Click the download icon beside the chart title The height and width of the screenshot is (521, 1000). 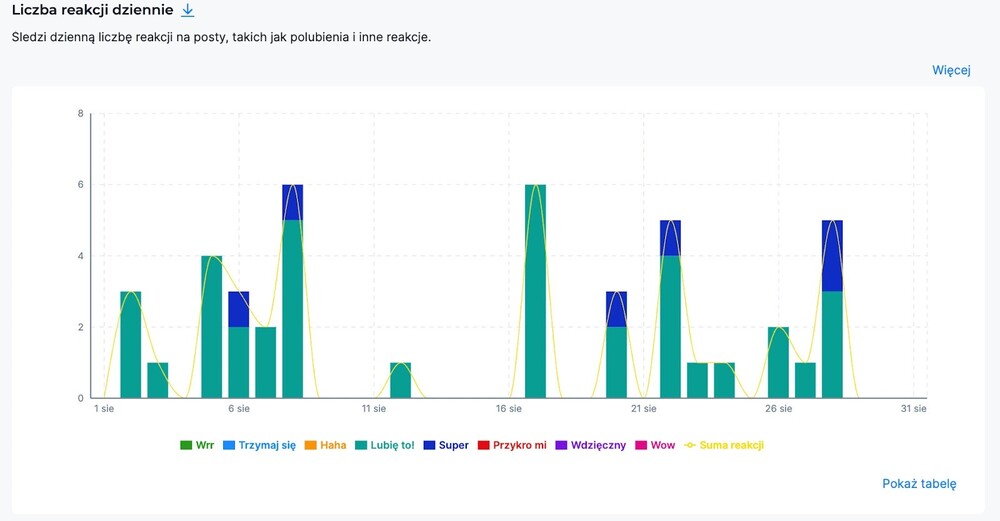point(187,11)
